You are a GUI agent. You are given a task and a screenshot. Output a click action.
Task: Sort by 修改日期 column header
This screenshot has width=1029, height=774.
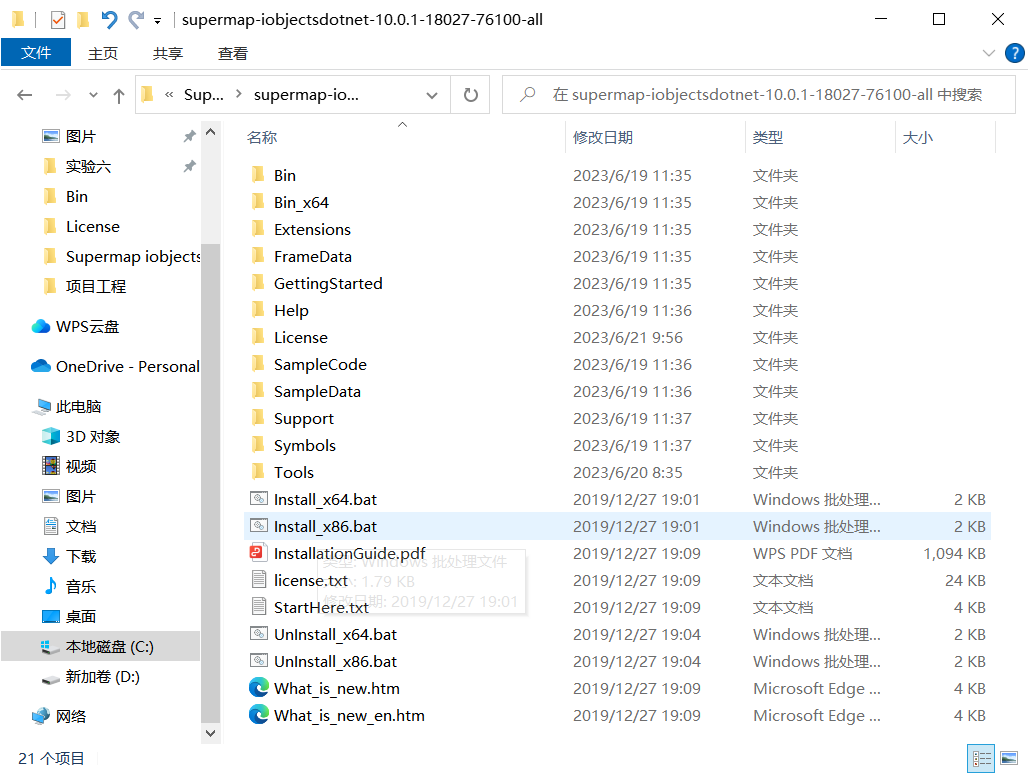click(602, 137)
